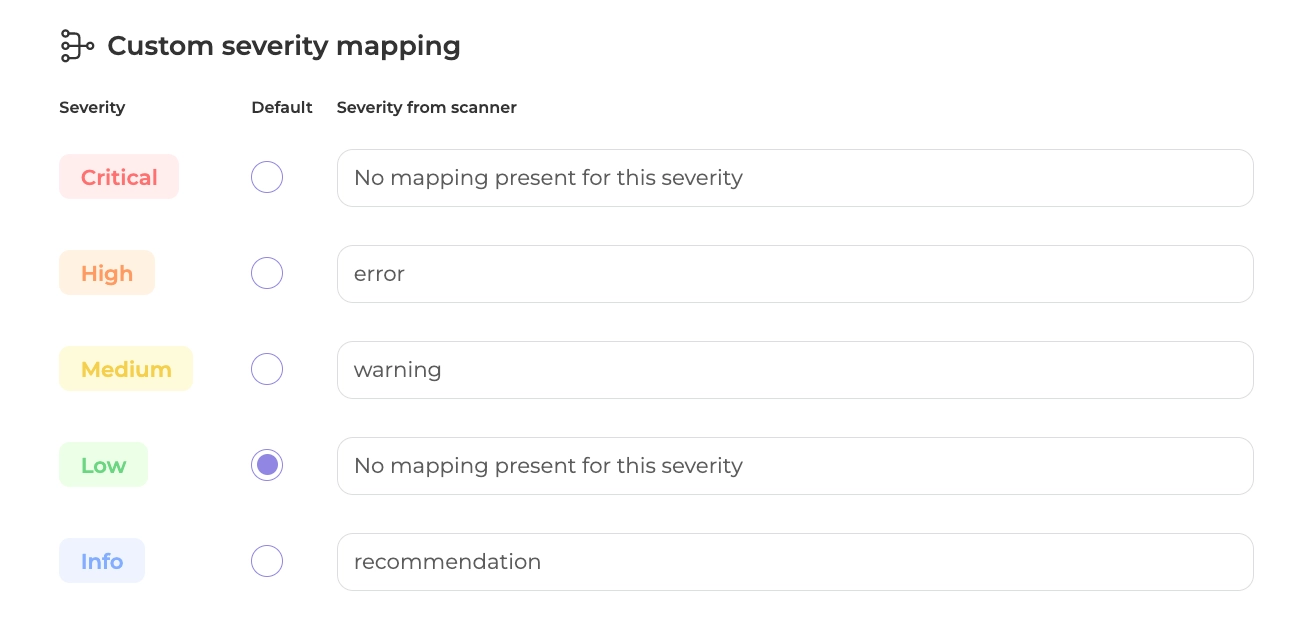Click the Default column header
The height and width of the screenshot is (632, 1308).
(x=282, y=108)
